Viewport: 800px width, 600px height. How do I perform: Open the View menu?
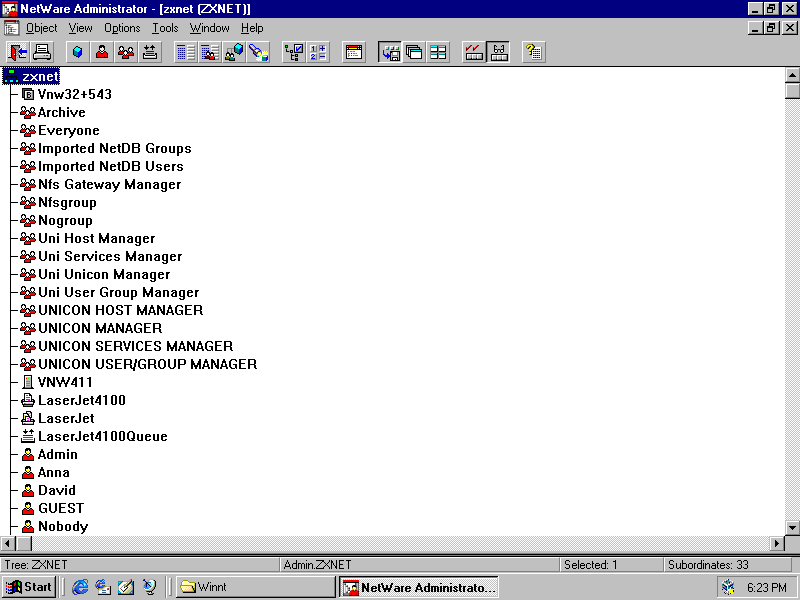[x=81, y=28]
